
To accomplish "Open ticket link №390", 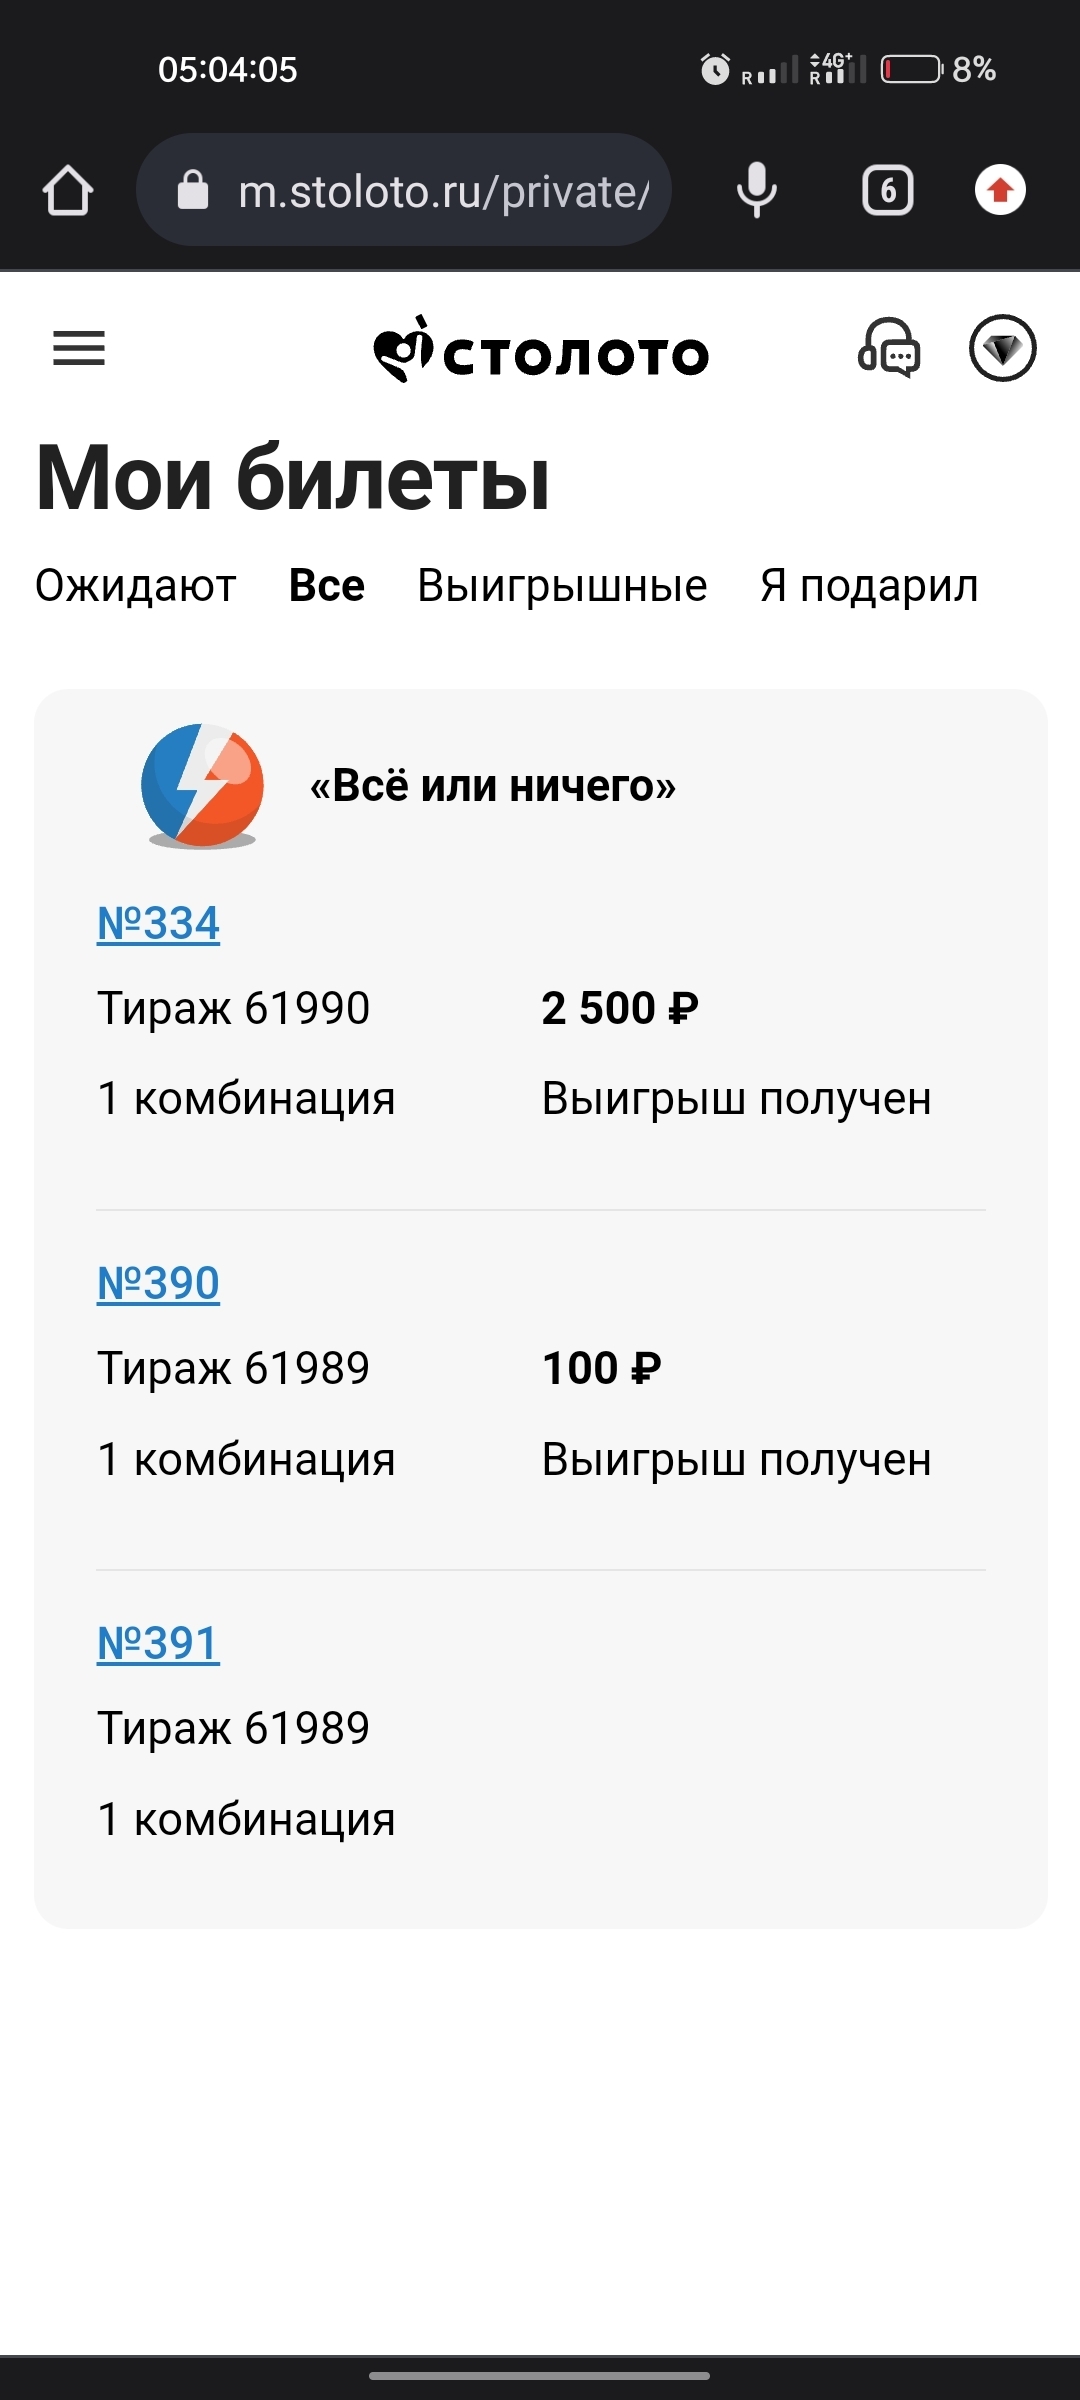I will pyautogui.click(x=158, y=1284).
